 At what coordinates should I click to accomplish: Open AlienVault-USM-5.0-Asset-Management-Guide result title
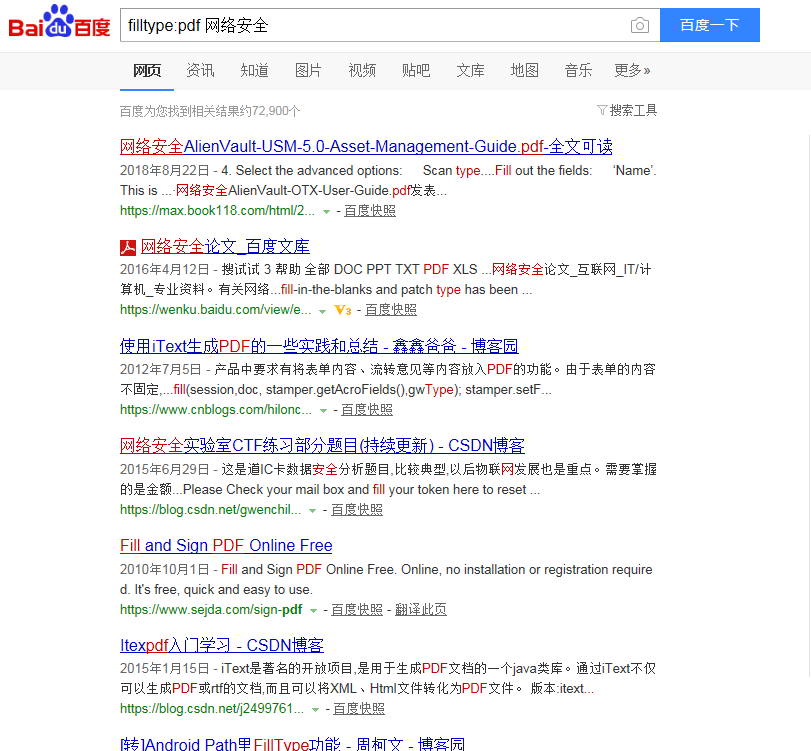click(366, 146)
